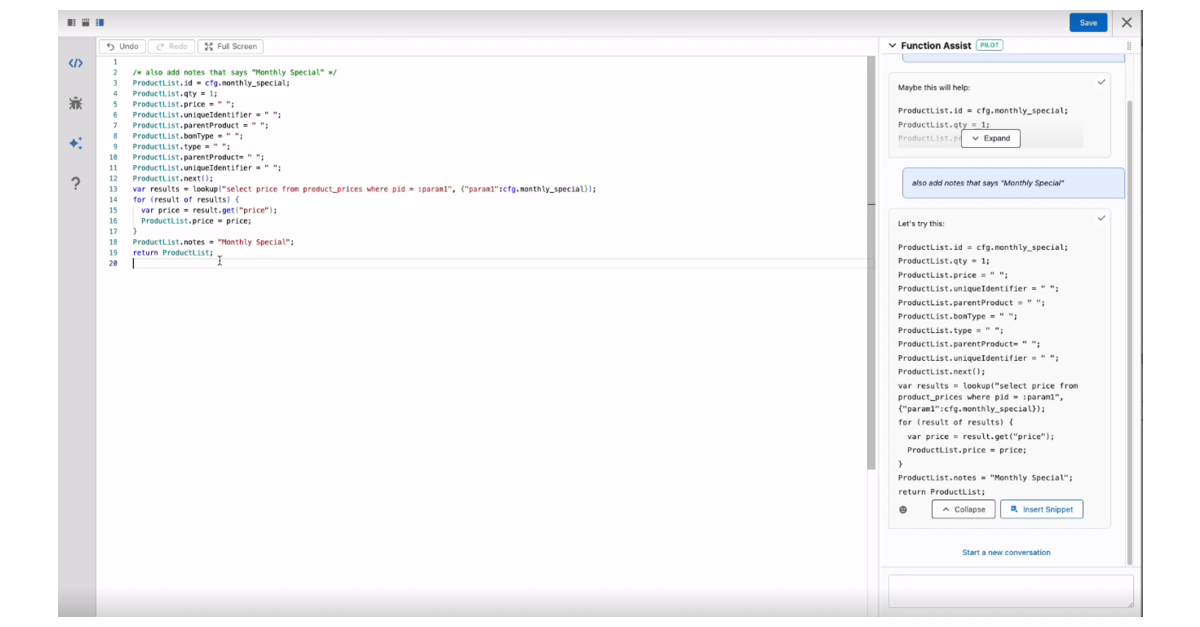Open Function Assist sparkle icon in sidebar
Screen dimensions: 1200x627
click(76, 143)
